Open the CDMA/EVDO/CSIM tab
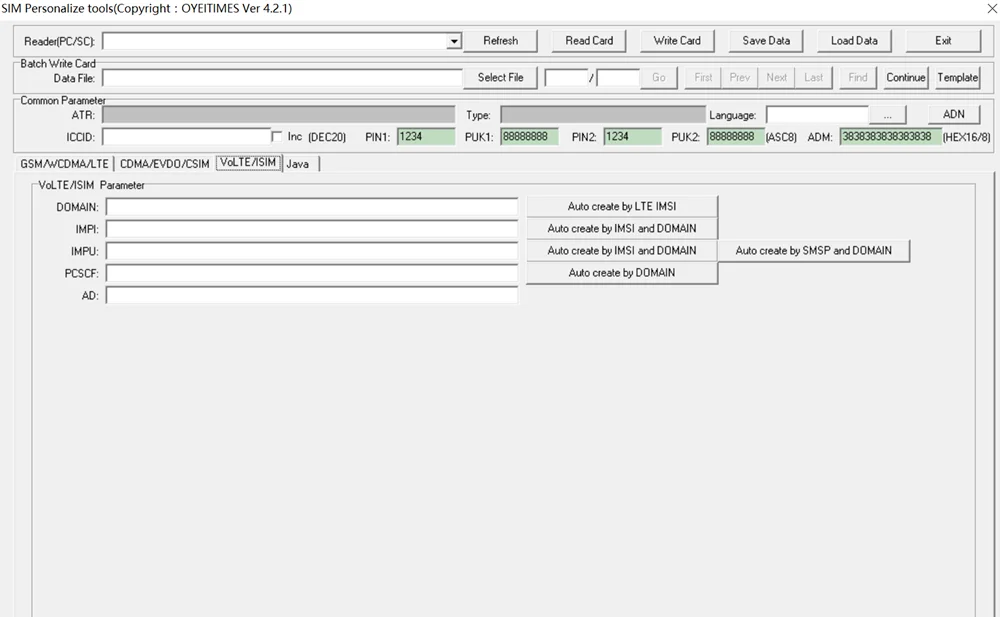 (x=165, y=162)
